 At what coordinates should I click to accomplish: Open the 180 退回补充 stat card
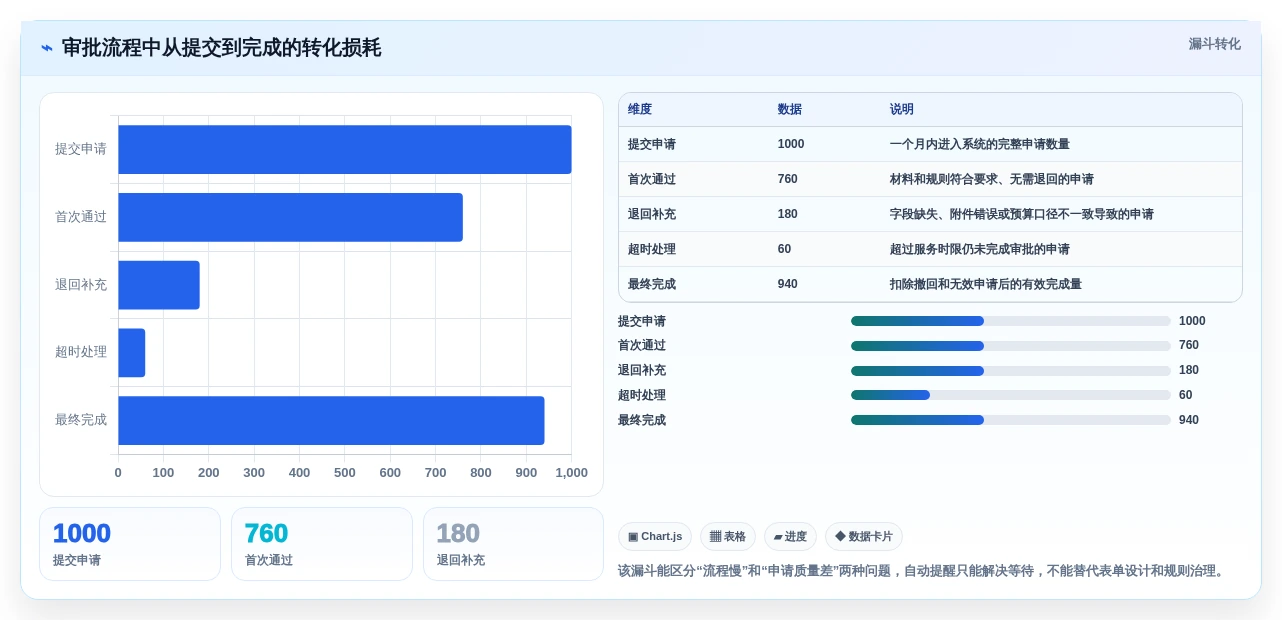click(514, 544)
